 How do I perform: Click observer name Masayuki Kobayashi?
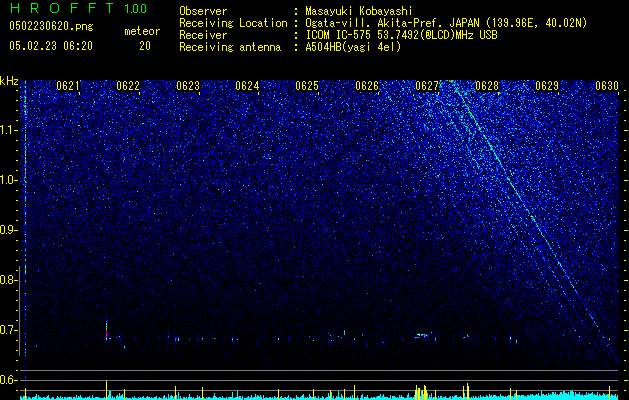coord(359,11)
